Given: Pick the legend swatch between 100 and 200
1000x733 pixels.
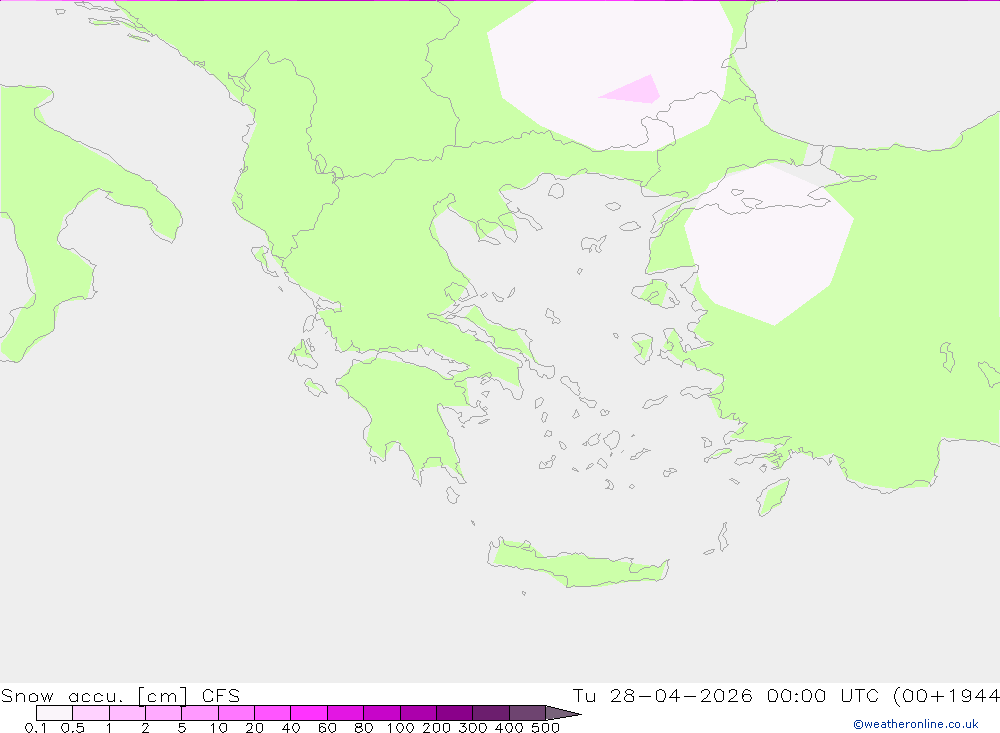Looking at the screenshot, I should coord(418,713).
